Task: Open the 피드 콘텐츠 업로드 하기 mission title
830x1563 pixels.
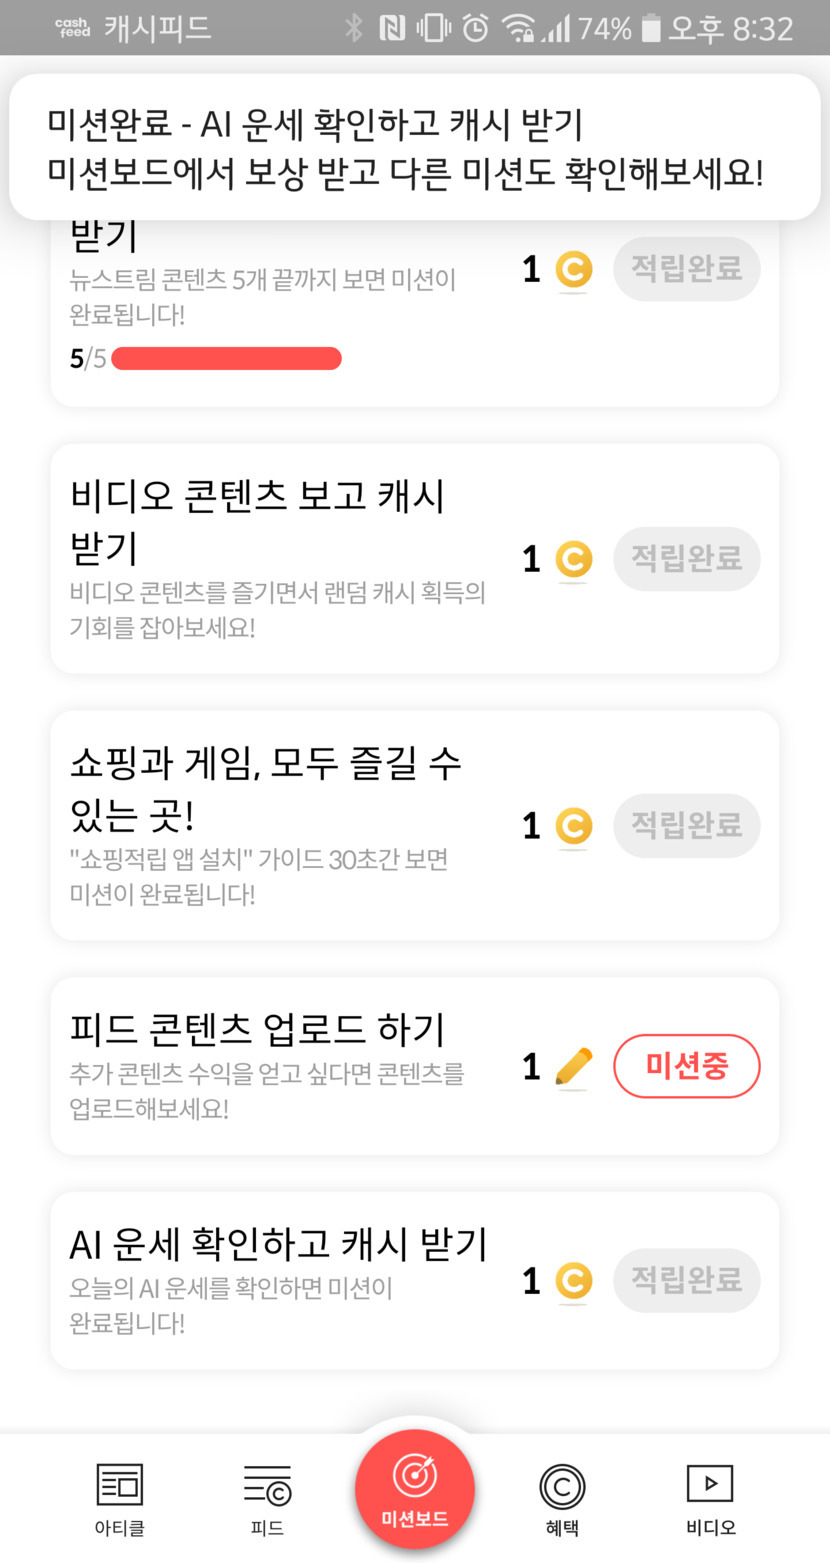Action: coord(257,1029)
